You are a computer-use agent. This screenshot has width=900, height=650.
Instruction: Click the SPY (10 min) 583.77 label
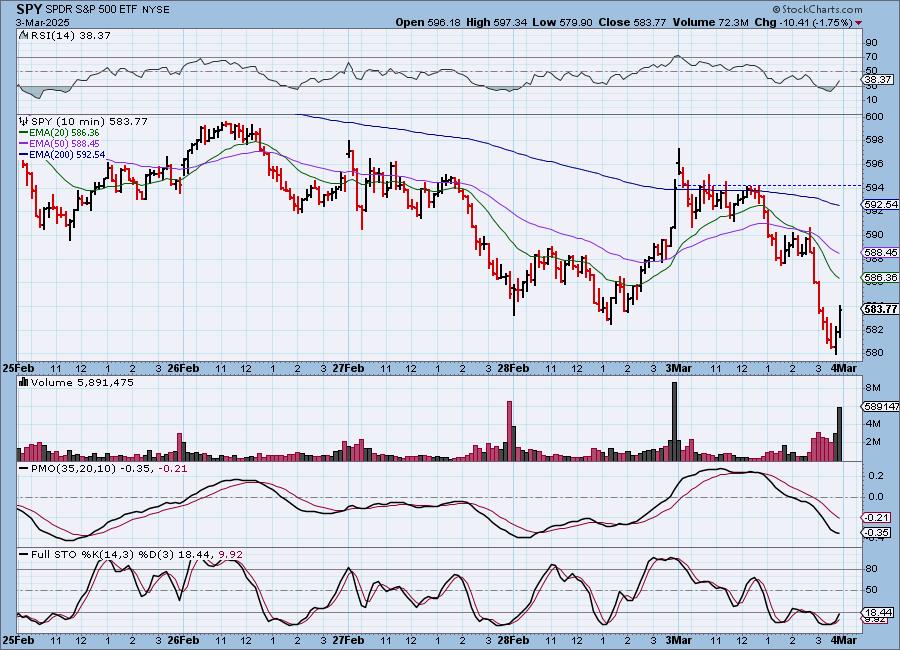89,121
